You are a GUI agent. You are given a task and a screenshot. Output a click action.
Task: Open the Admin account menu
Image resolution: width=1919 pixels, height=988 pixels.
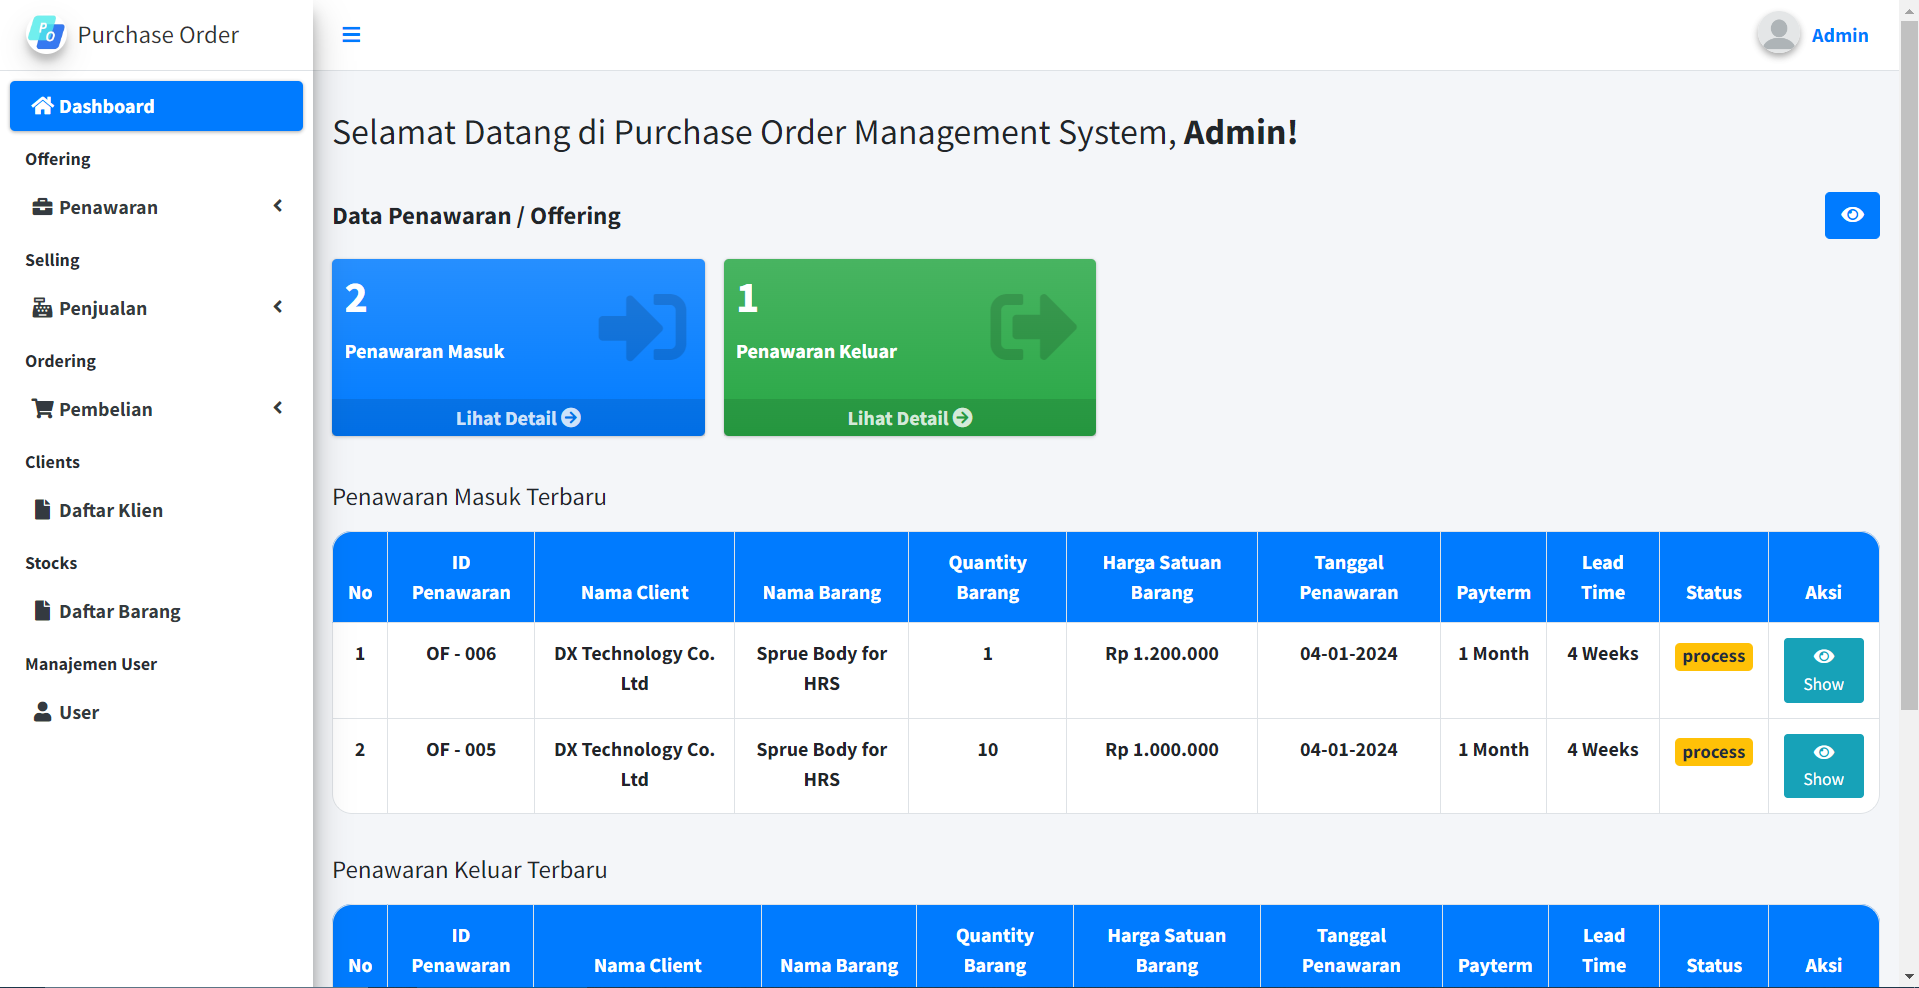tap(1840, 34)
